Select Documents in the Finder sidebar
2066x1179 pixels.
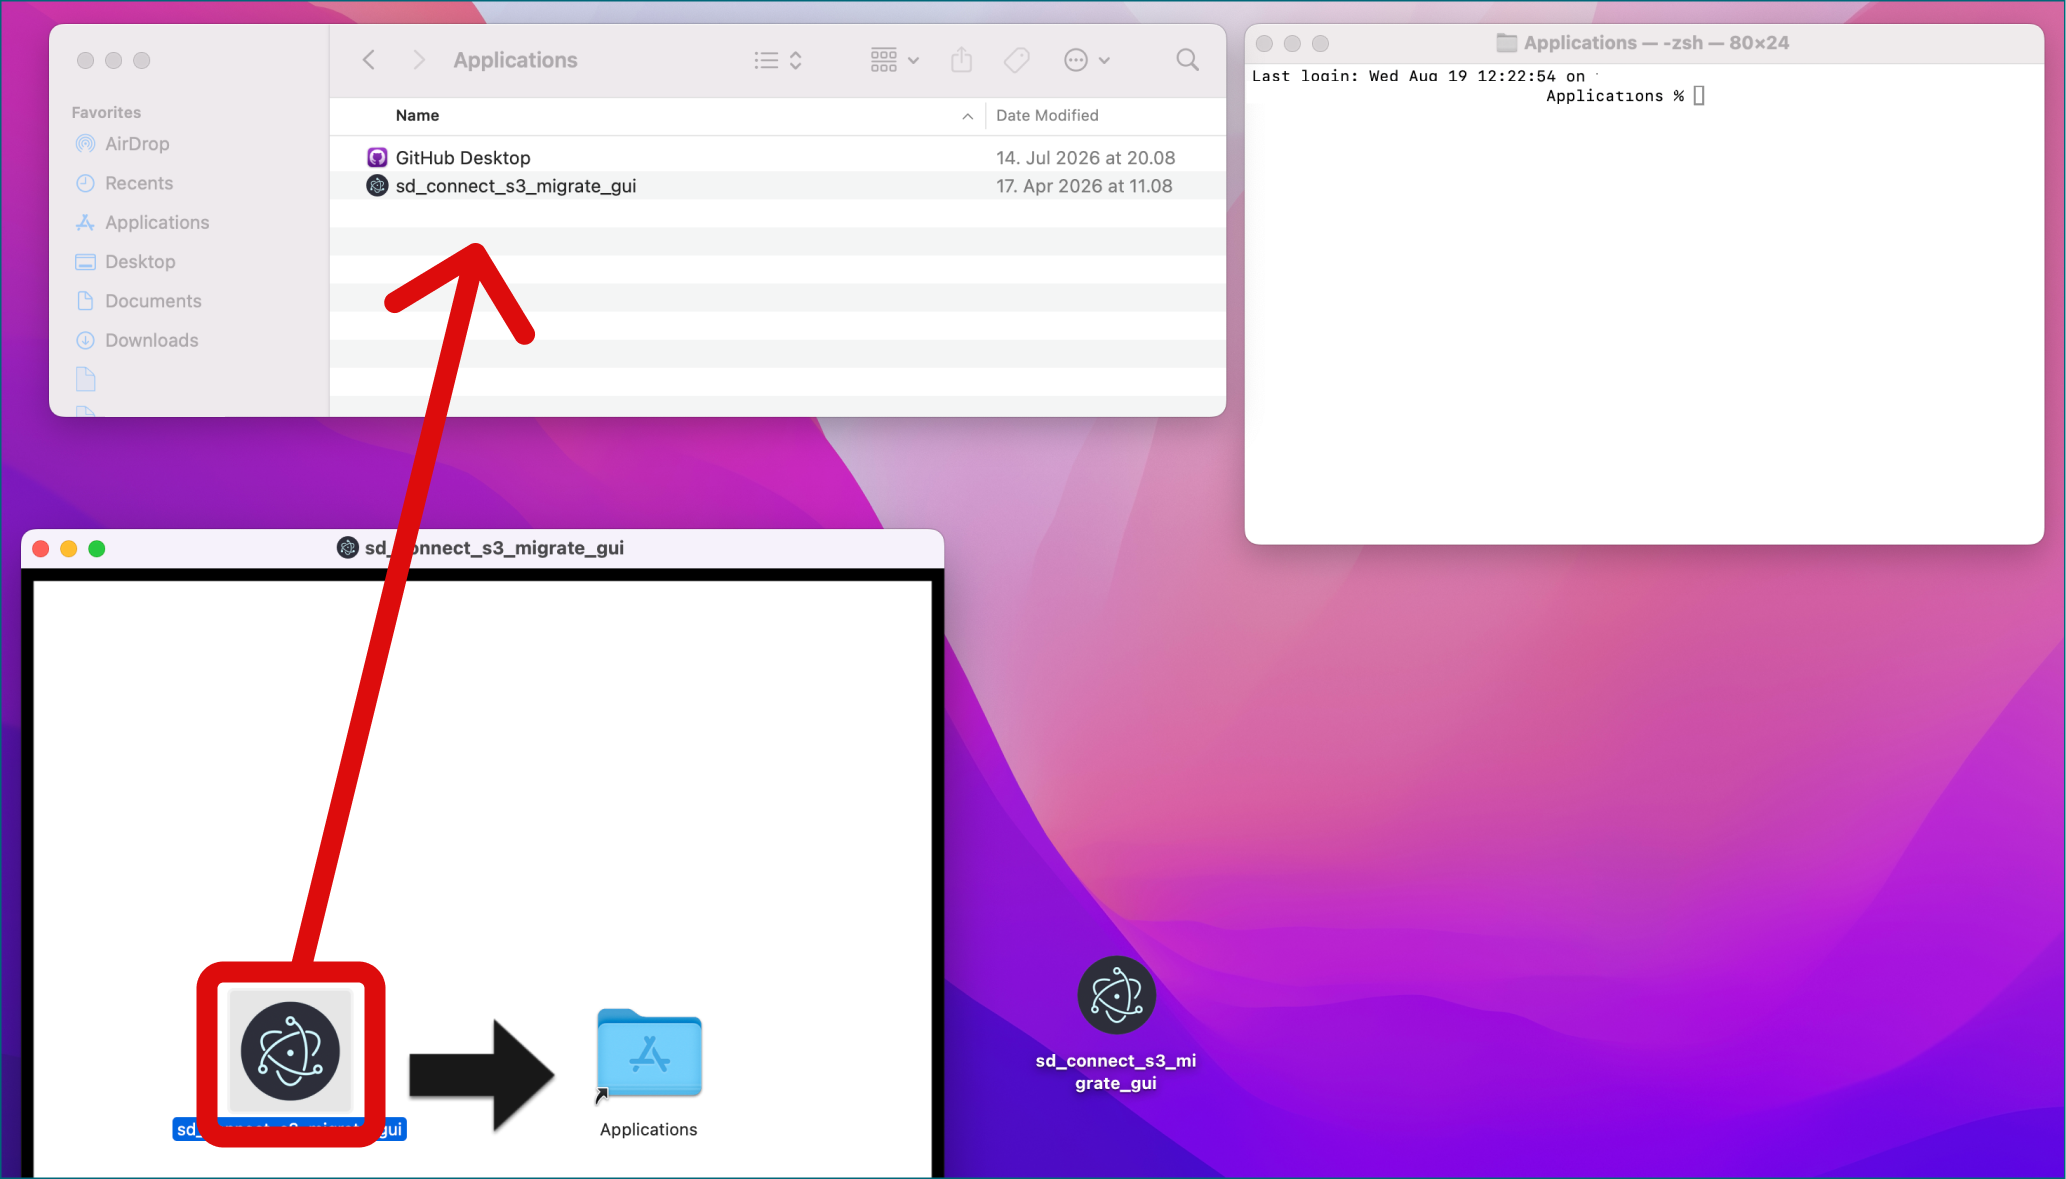tap(153, 301)
